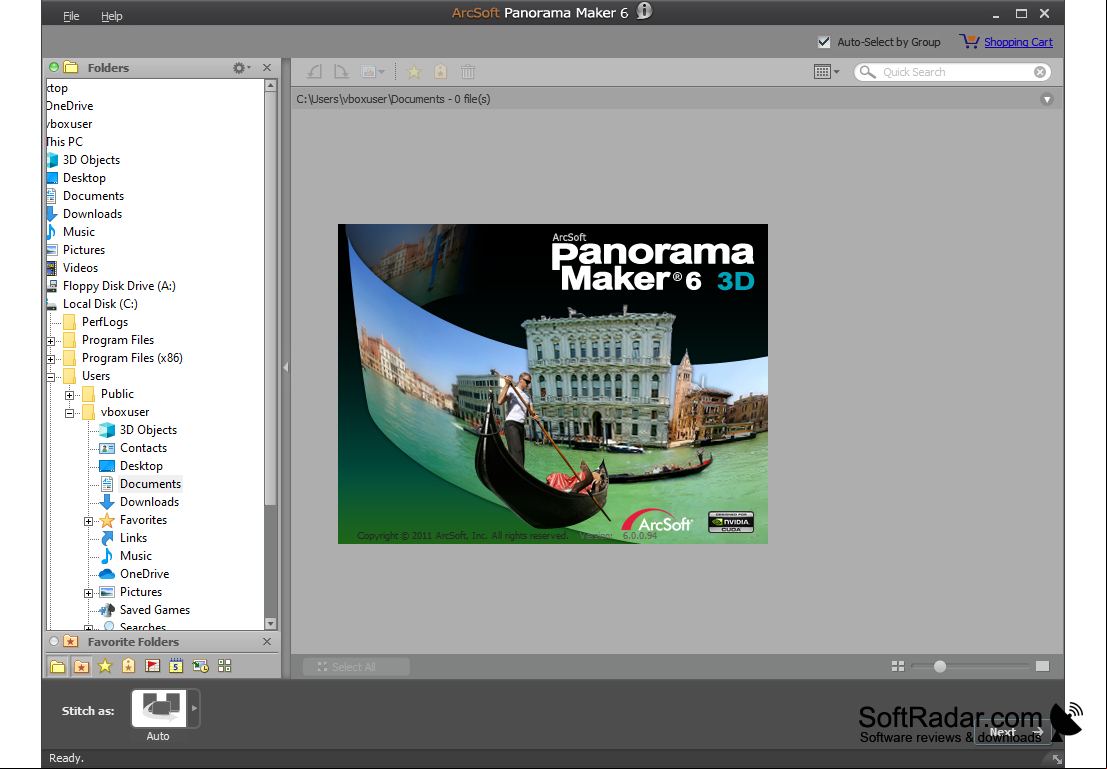Click the magnifier icon in Quick Search

point(868,72)
